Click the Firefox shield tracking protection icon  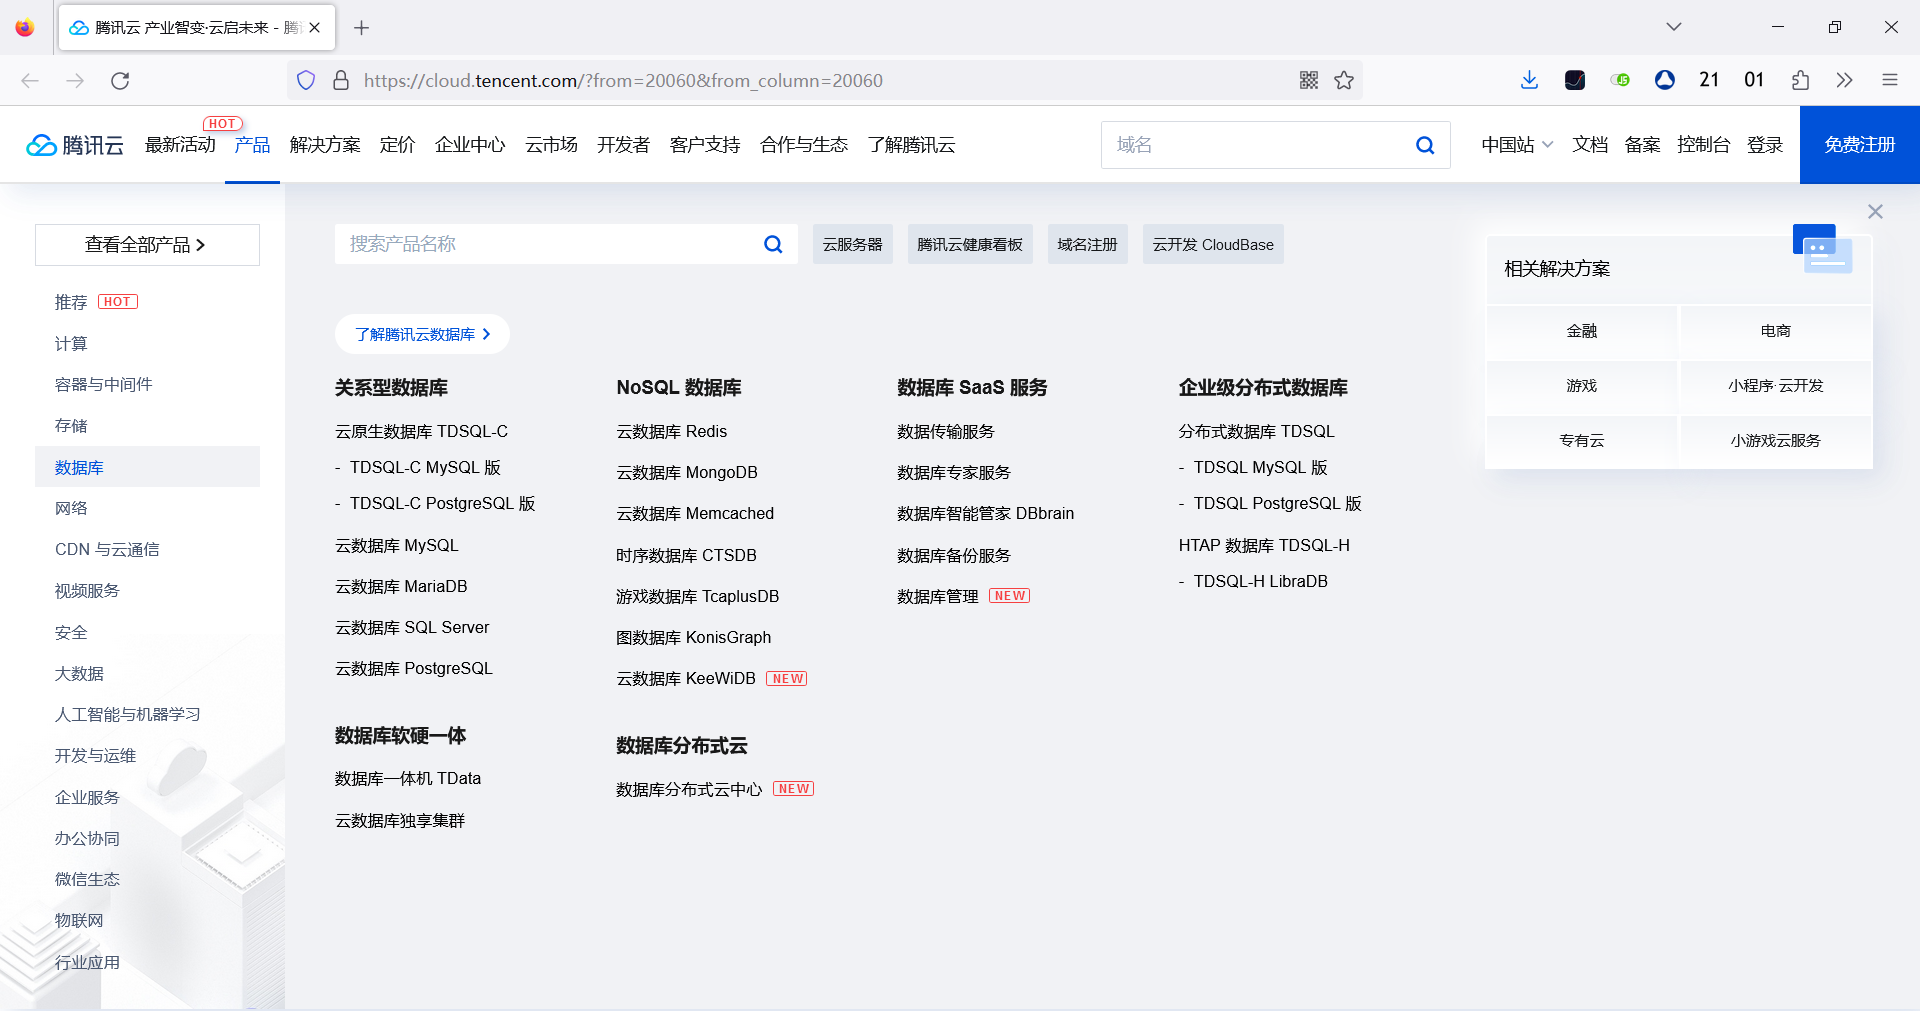(x=305, y=80)
